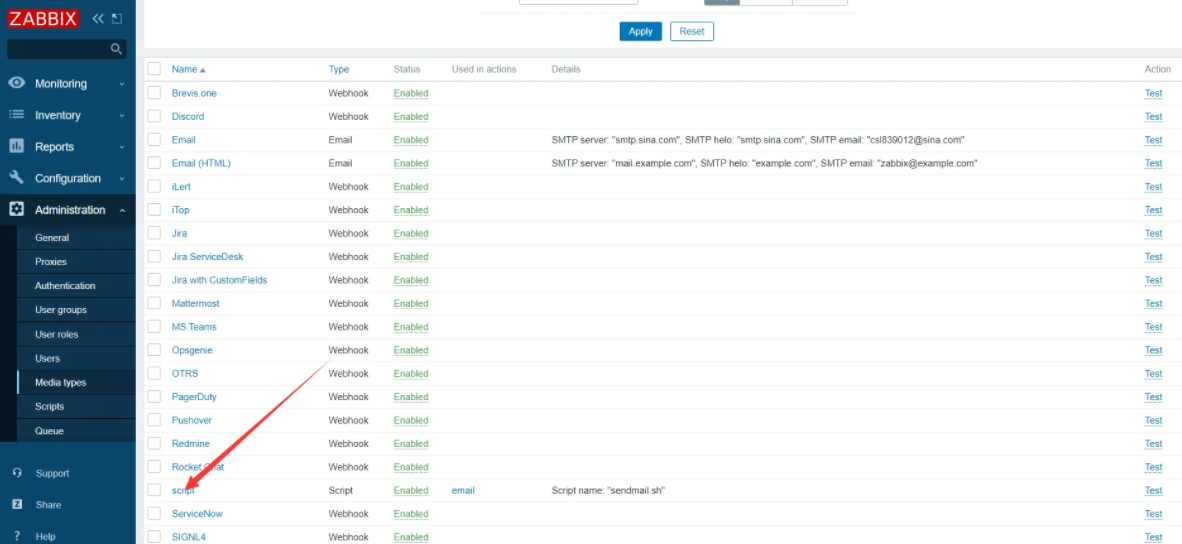Expand the Configuration menu chevron
Viewport: 1182px width, 544px height.
122,179
